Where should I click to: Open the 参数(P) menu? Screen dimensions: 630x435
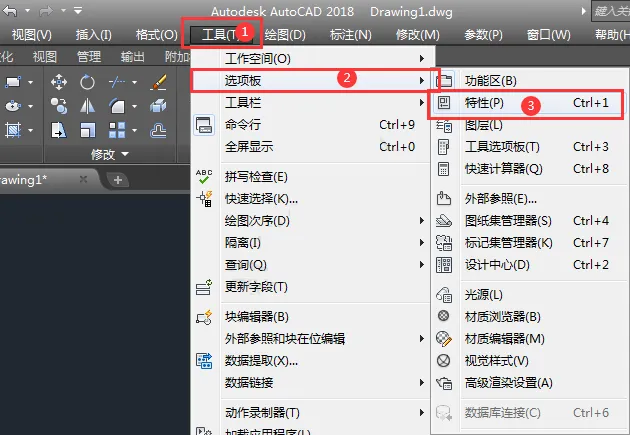[483, 35]
